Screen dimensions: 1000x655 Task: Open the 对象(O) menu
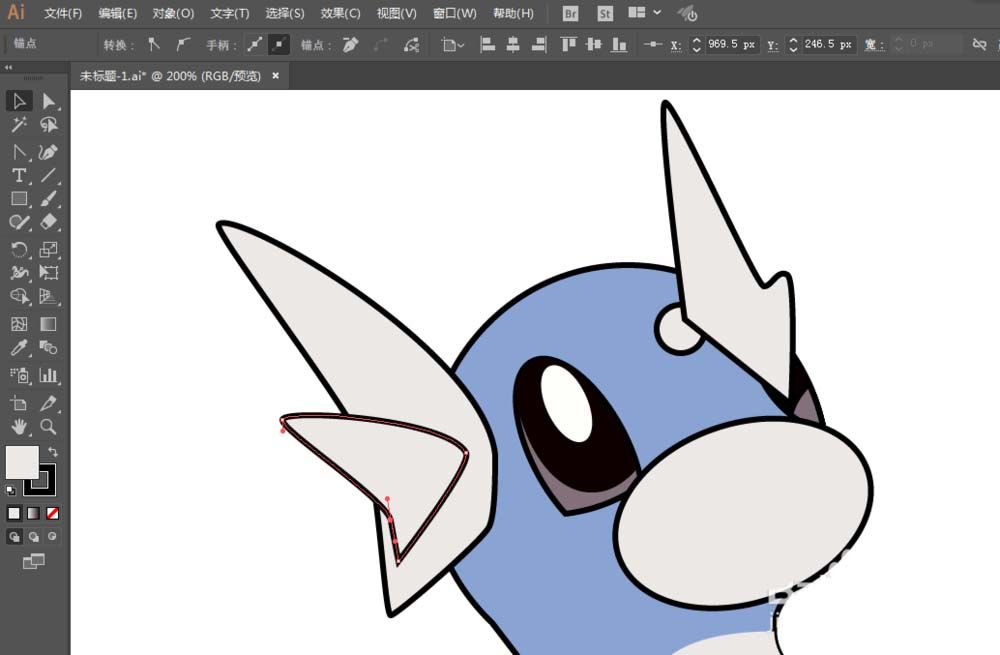[173, 13]
